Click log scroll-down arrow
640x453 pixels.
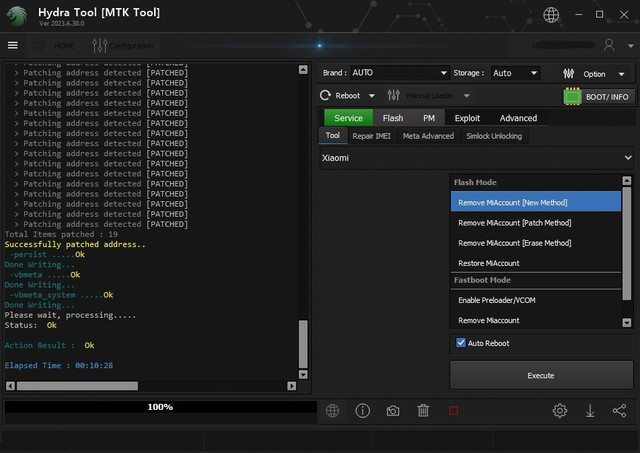coord(303,374)
